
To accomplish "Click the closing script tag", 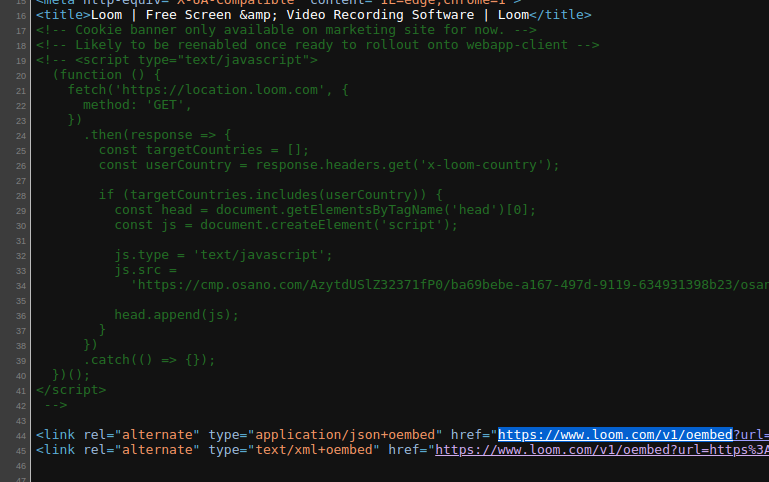I will pyautogui.click(x=70, y=390).
